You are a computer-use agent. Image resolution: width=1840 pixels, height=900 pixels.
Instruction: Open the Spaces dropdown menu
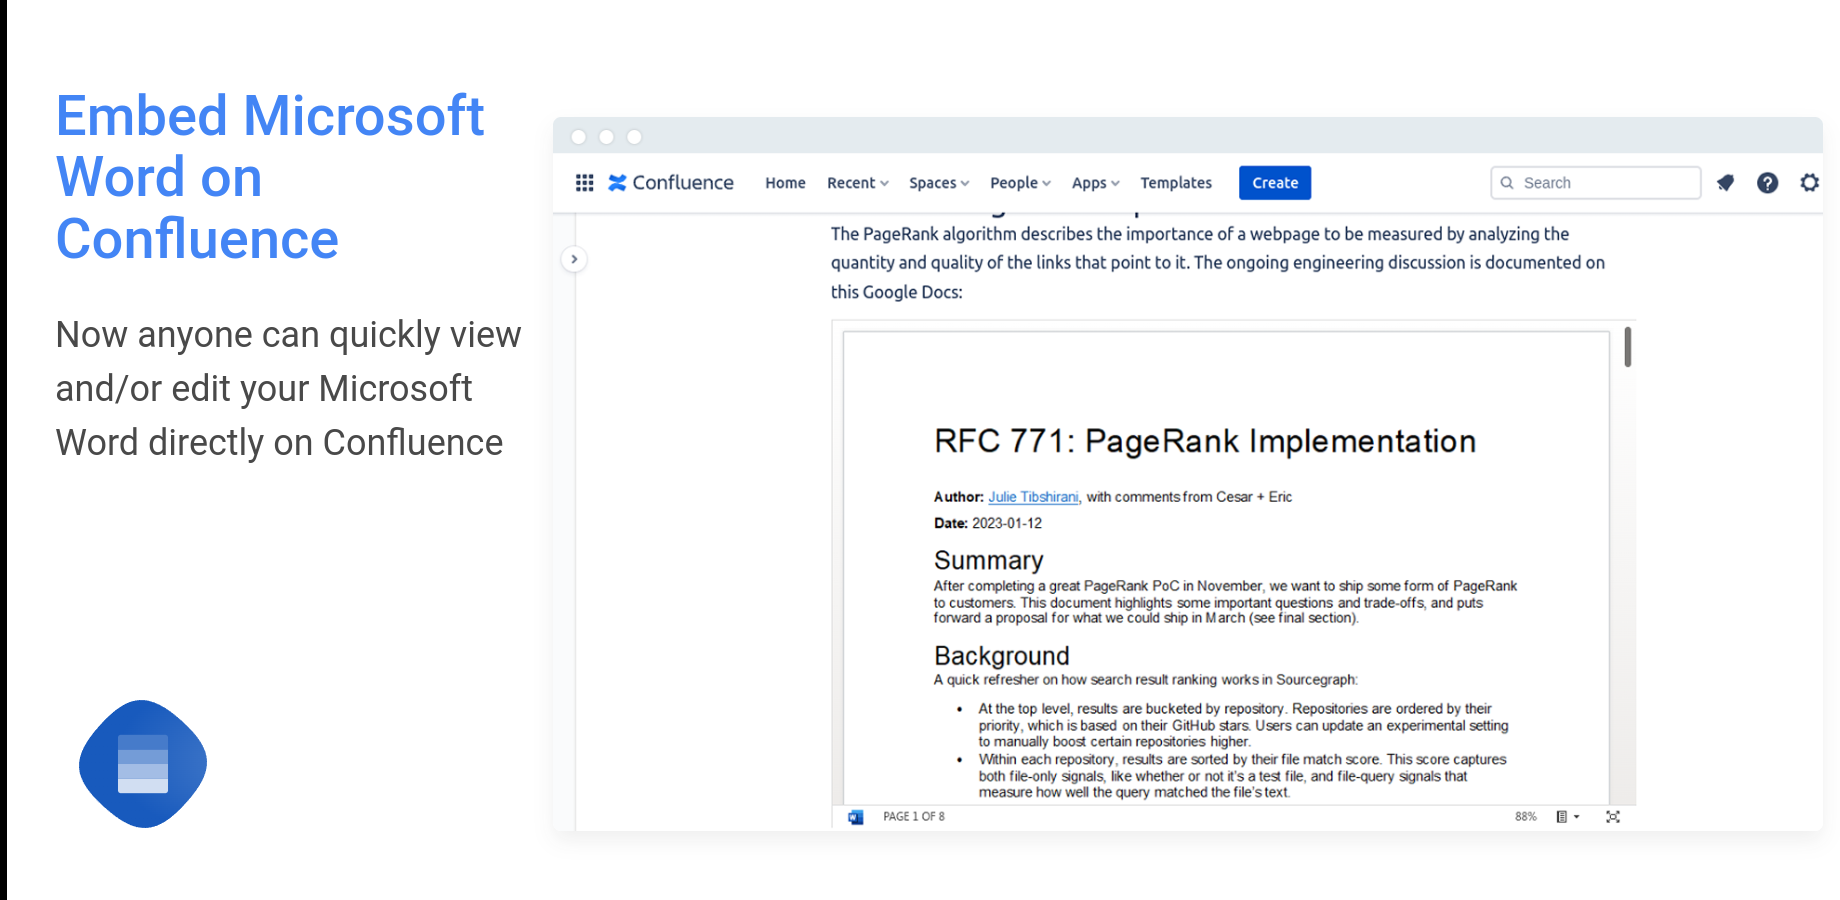pyautogui.click(x=939, y=183)
